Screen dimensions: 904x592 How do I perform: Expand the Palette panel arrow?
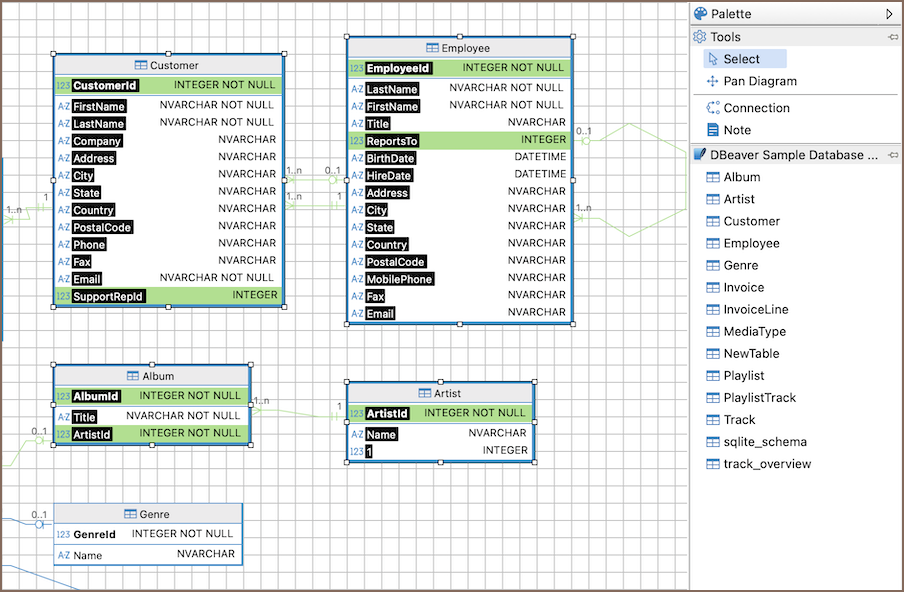889,14
